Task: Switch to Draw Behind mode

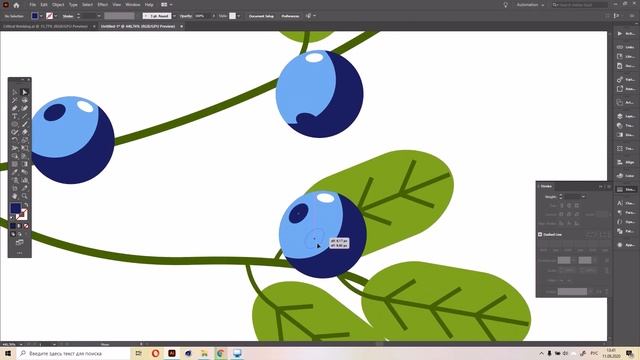Action: (19, 234)
